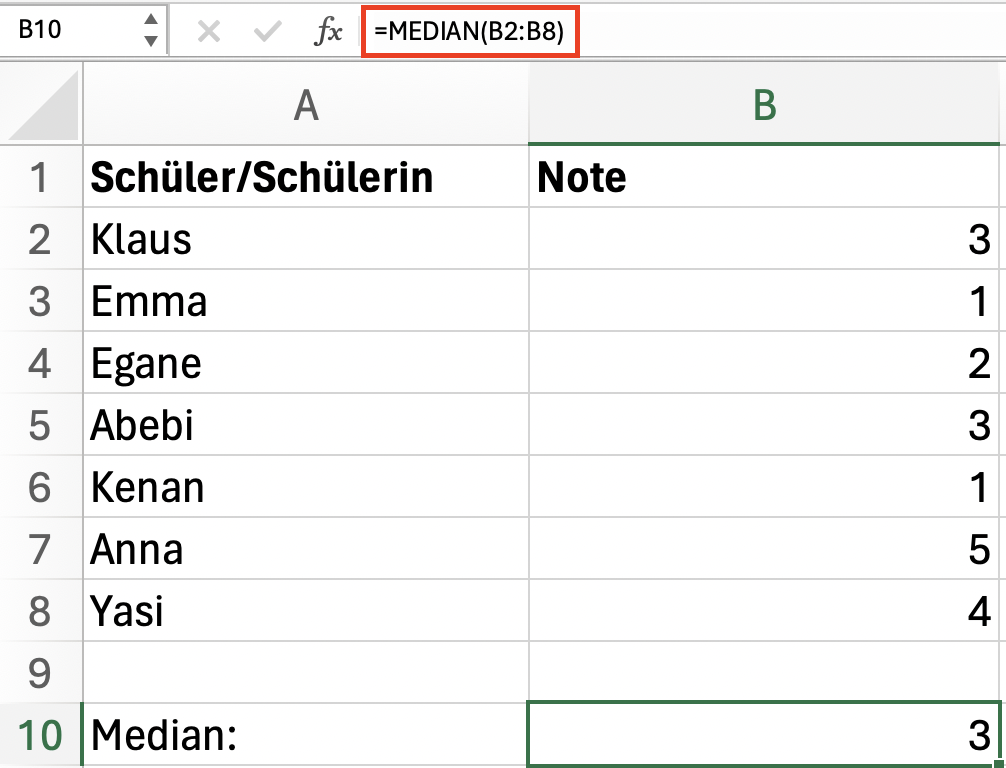Viewport: 1006px width, 768px height.
Task: Select row 1 header
Action: pos(41,177)
